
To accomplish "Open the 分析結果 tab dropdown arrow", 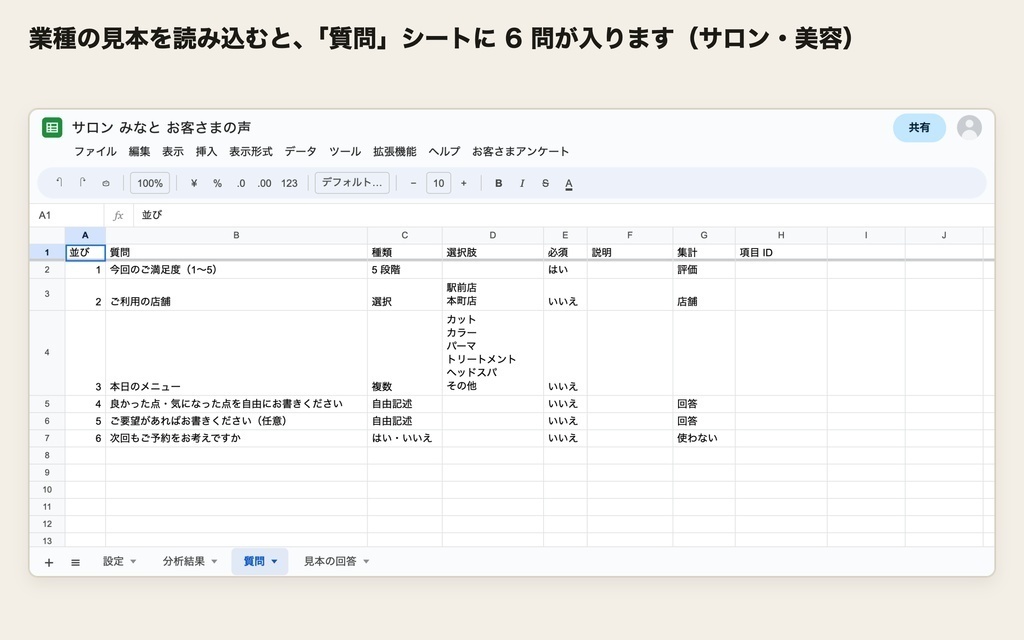I will (214, 562).
